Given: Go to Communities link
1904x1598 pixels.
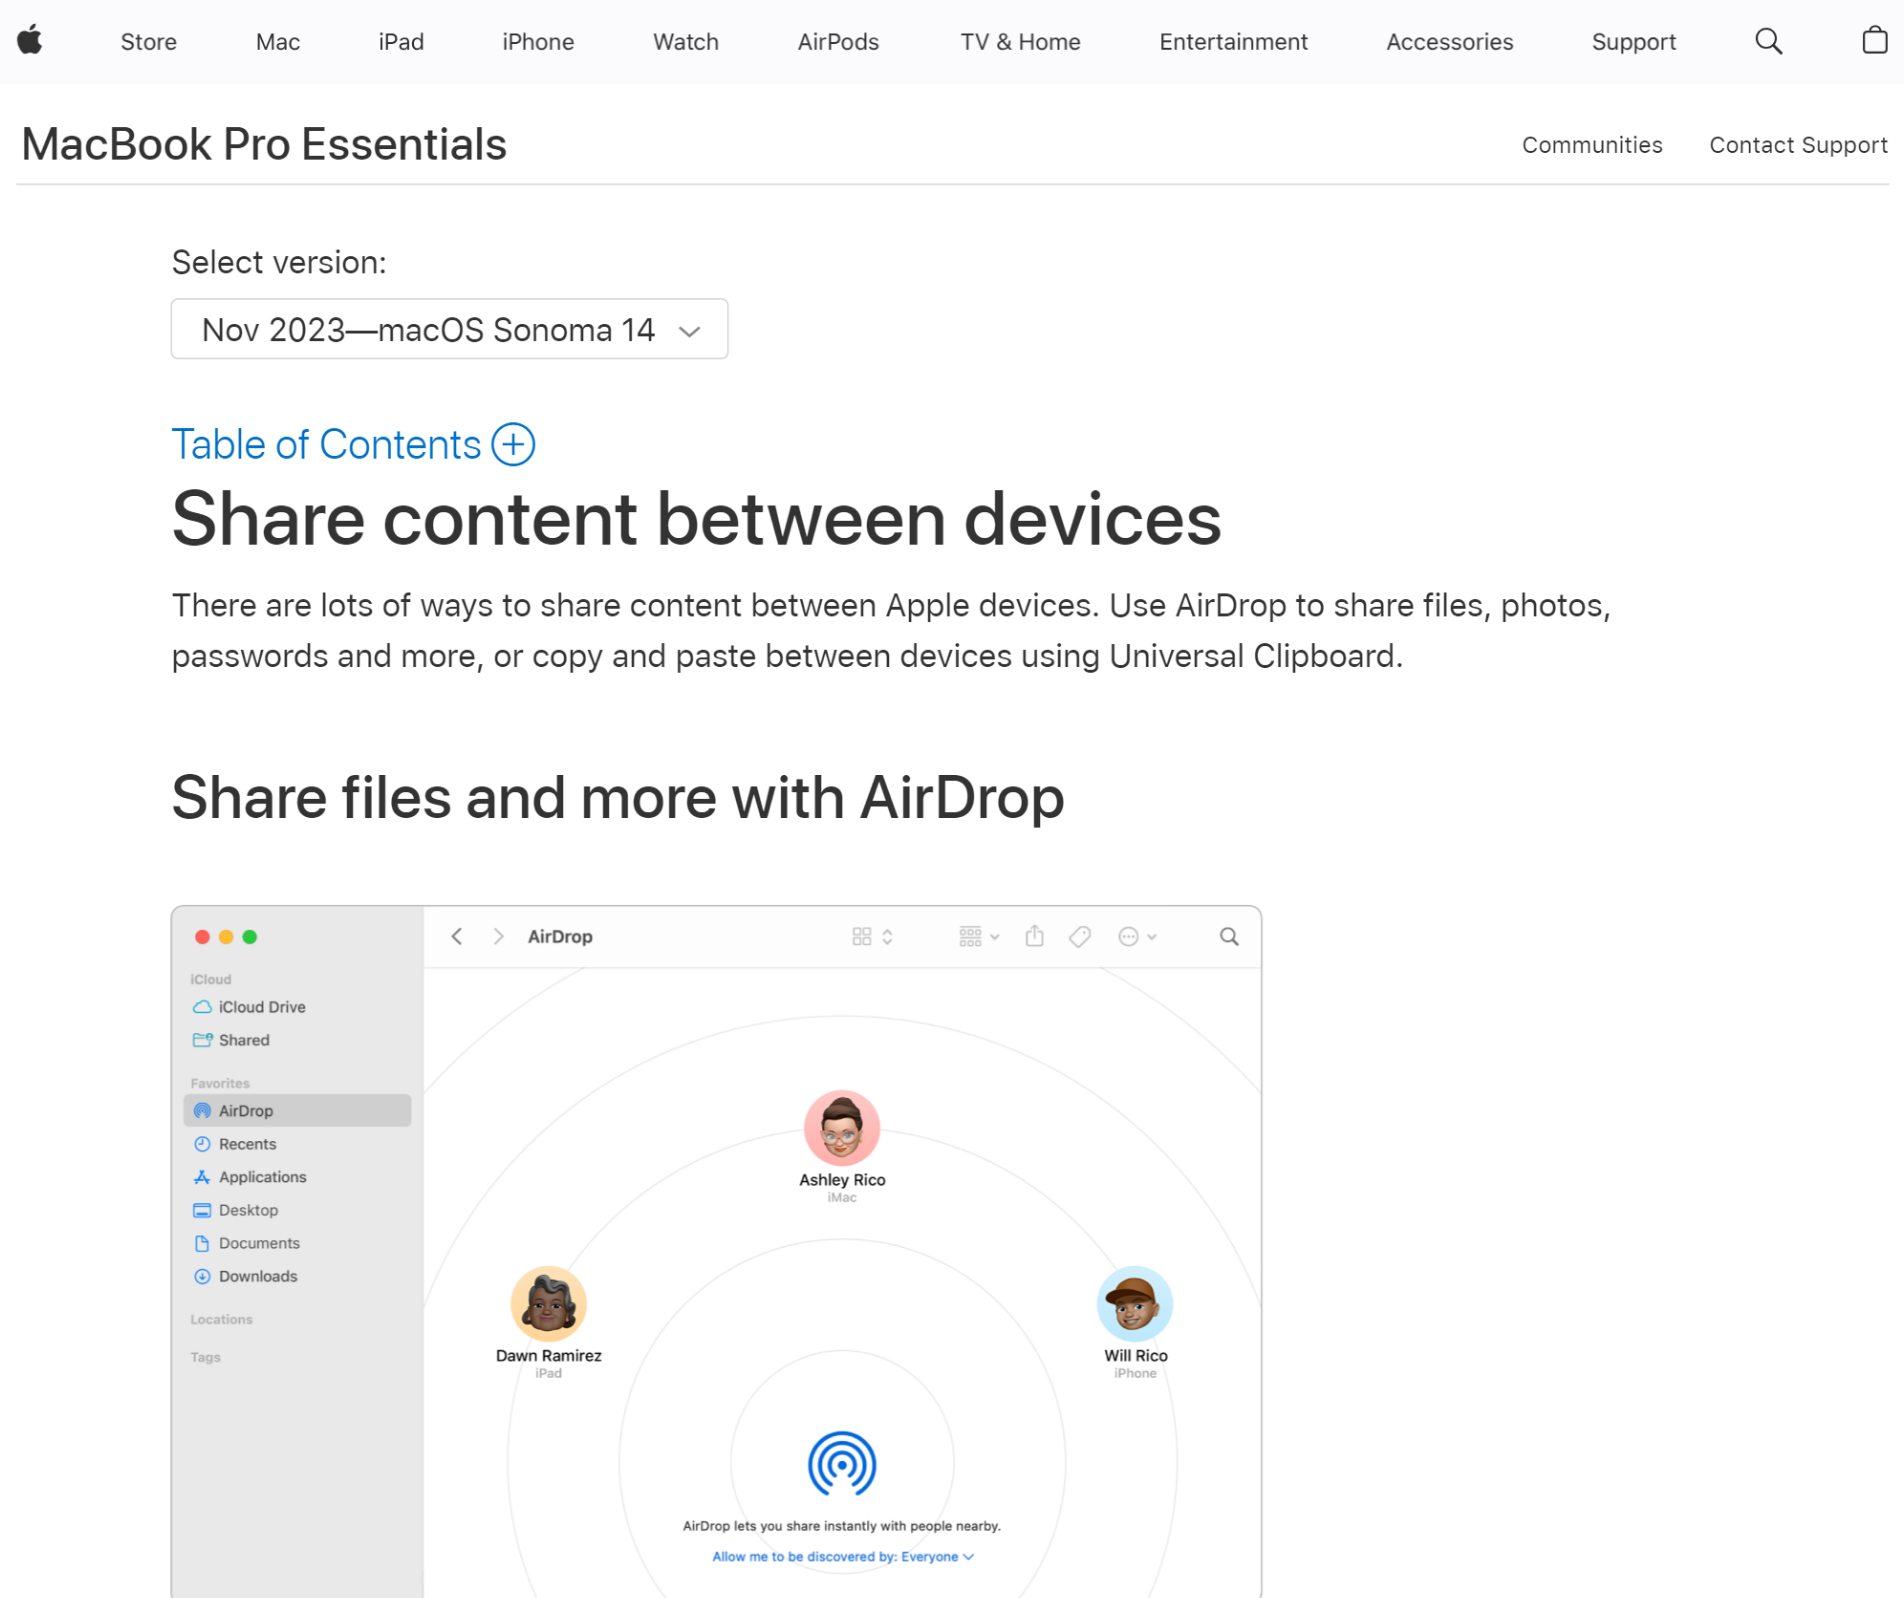Looking at the screenshot, I should coord(1592,145).
